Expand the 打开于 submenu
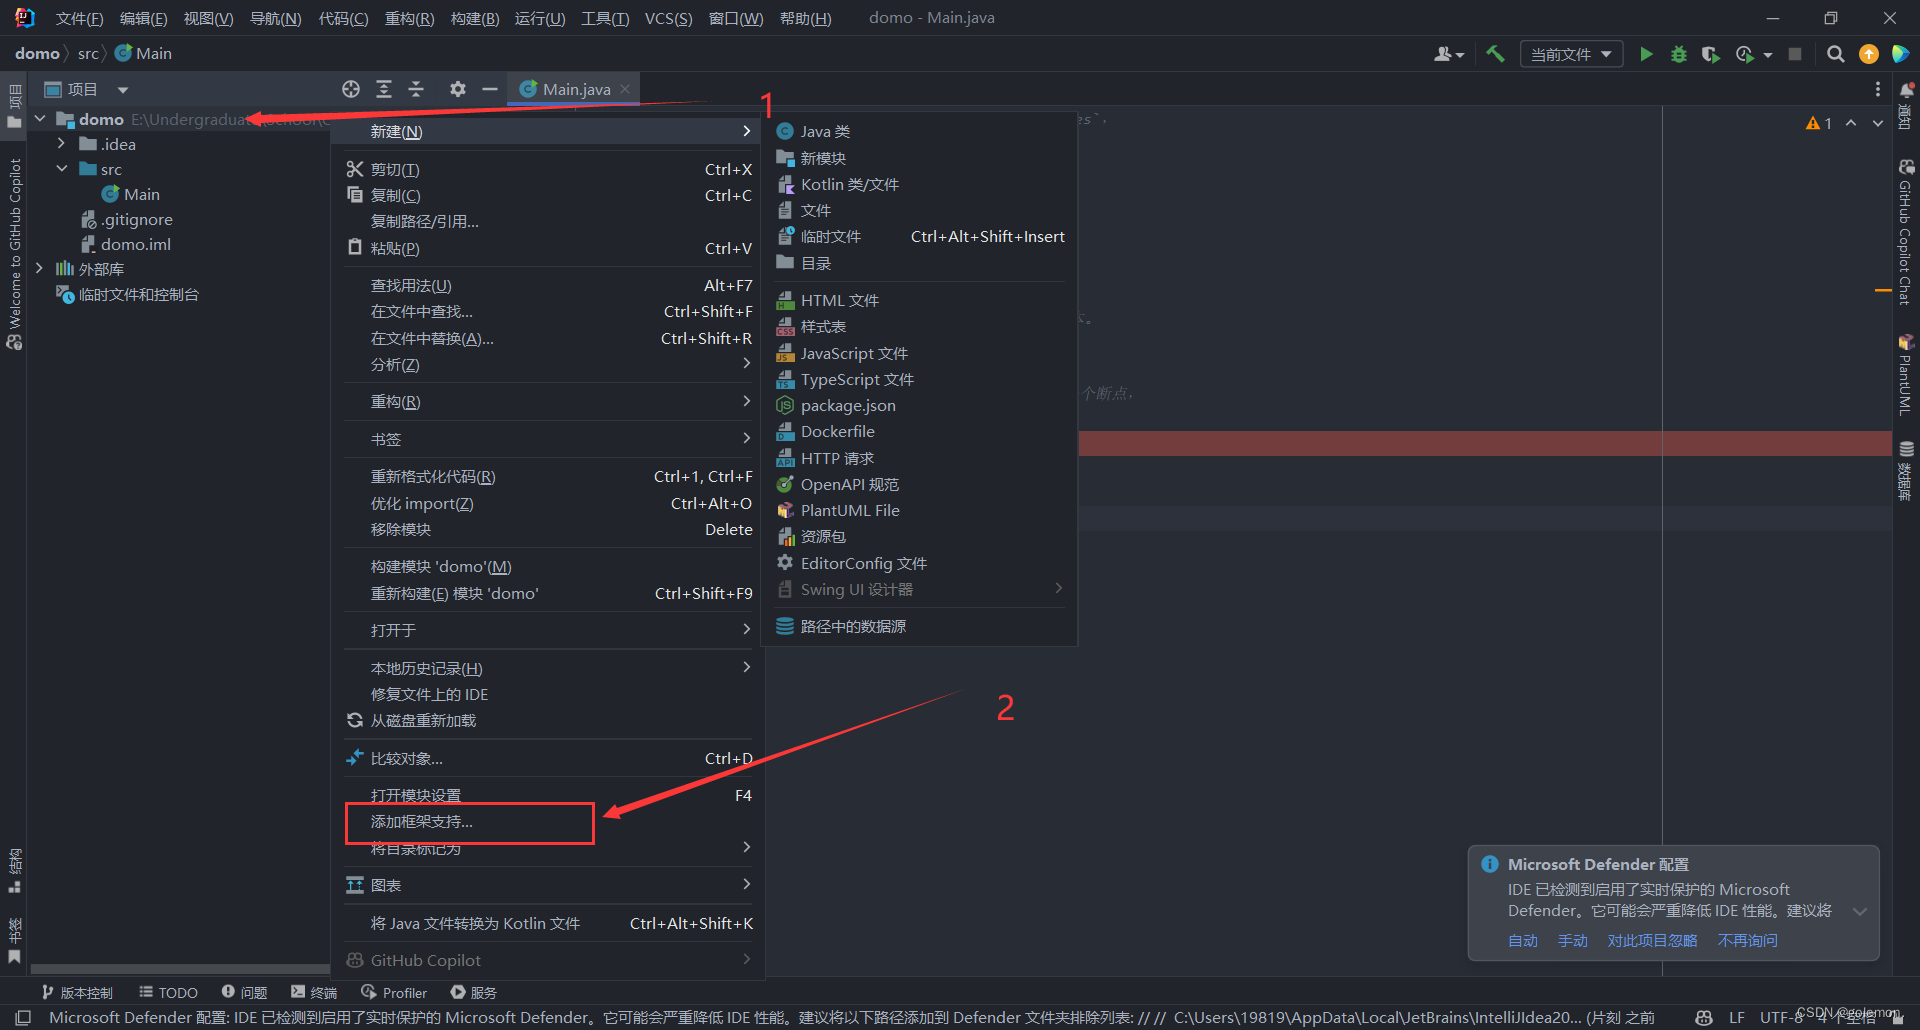 tap(548, 630)
